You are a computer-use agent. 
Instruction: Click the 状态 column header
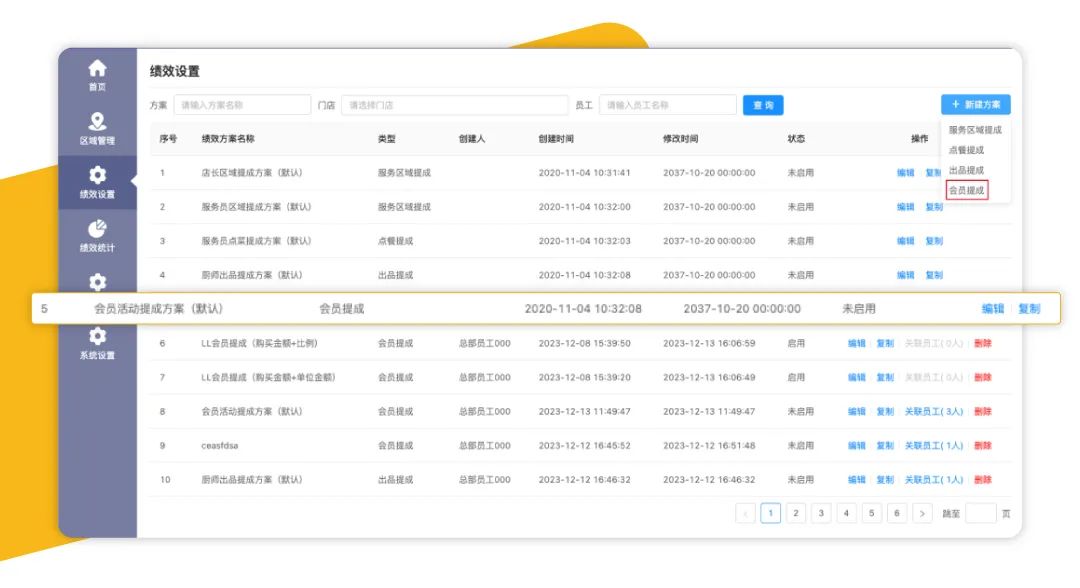(796, 138)
